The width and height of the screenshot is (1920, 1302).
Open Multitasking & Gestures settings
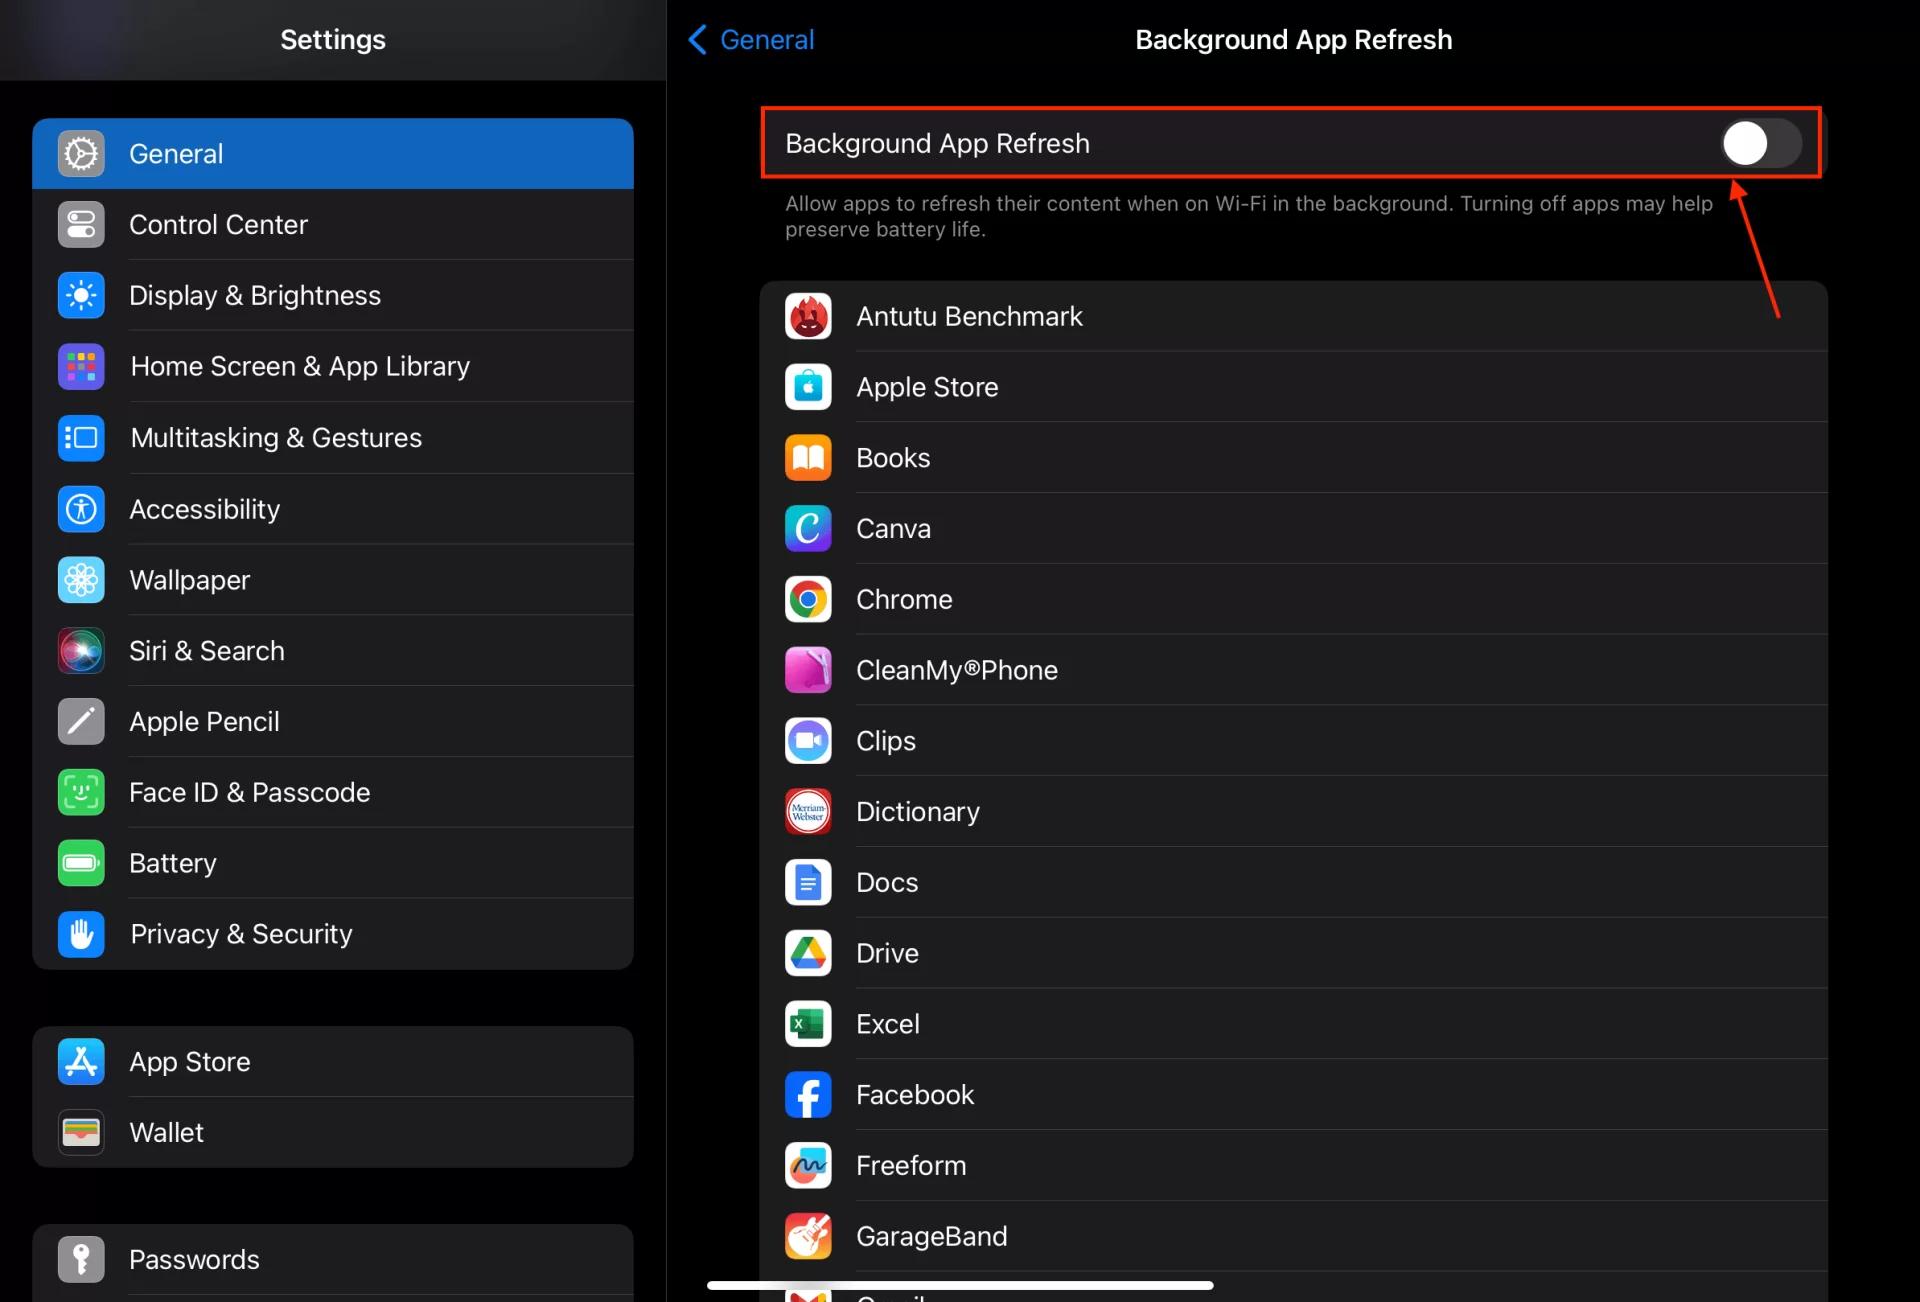(x=333, y=438)
